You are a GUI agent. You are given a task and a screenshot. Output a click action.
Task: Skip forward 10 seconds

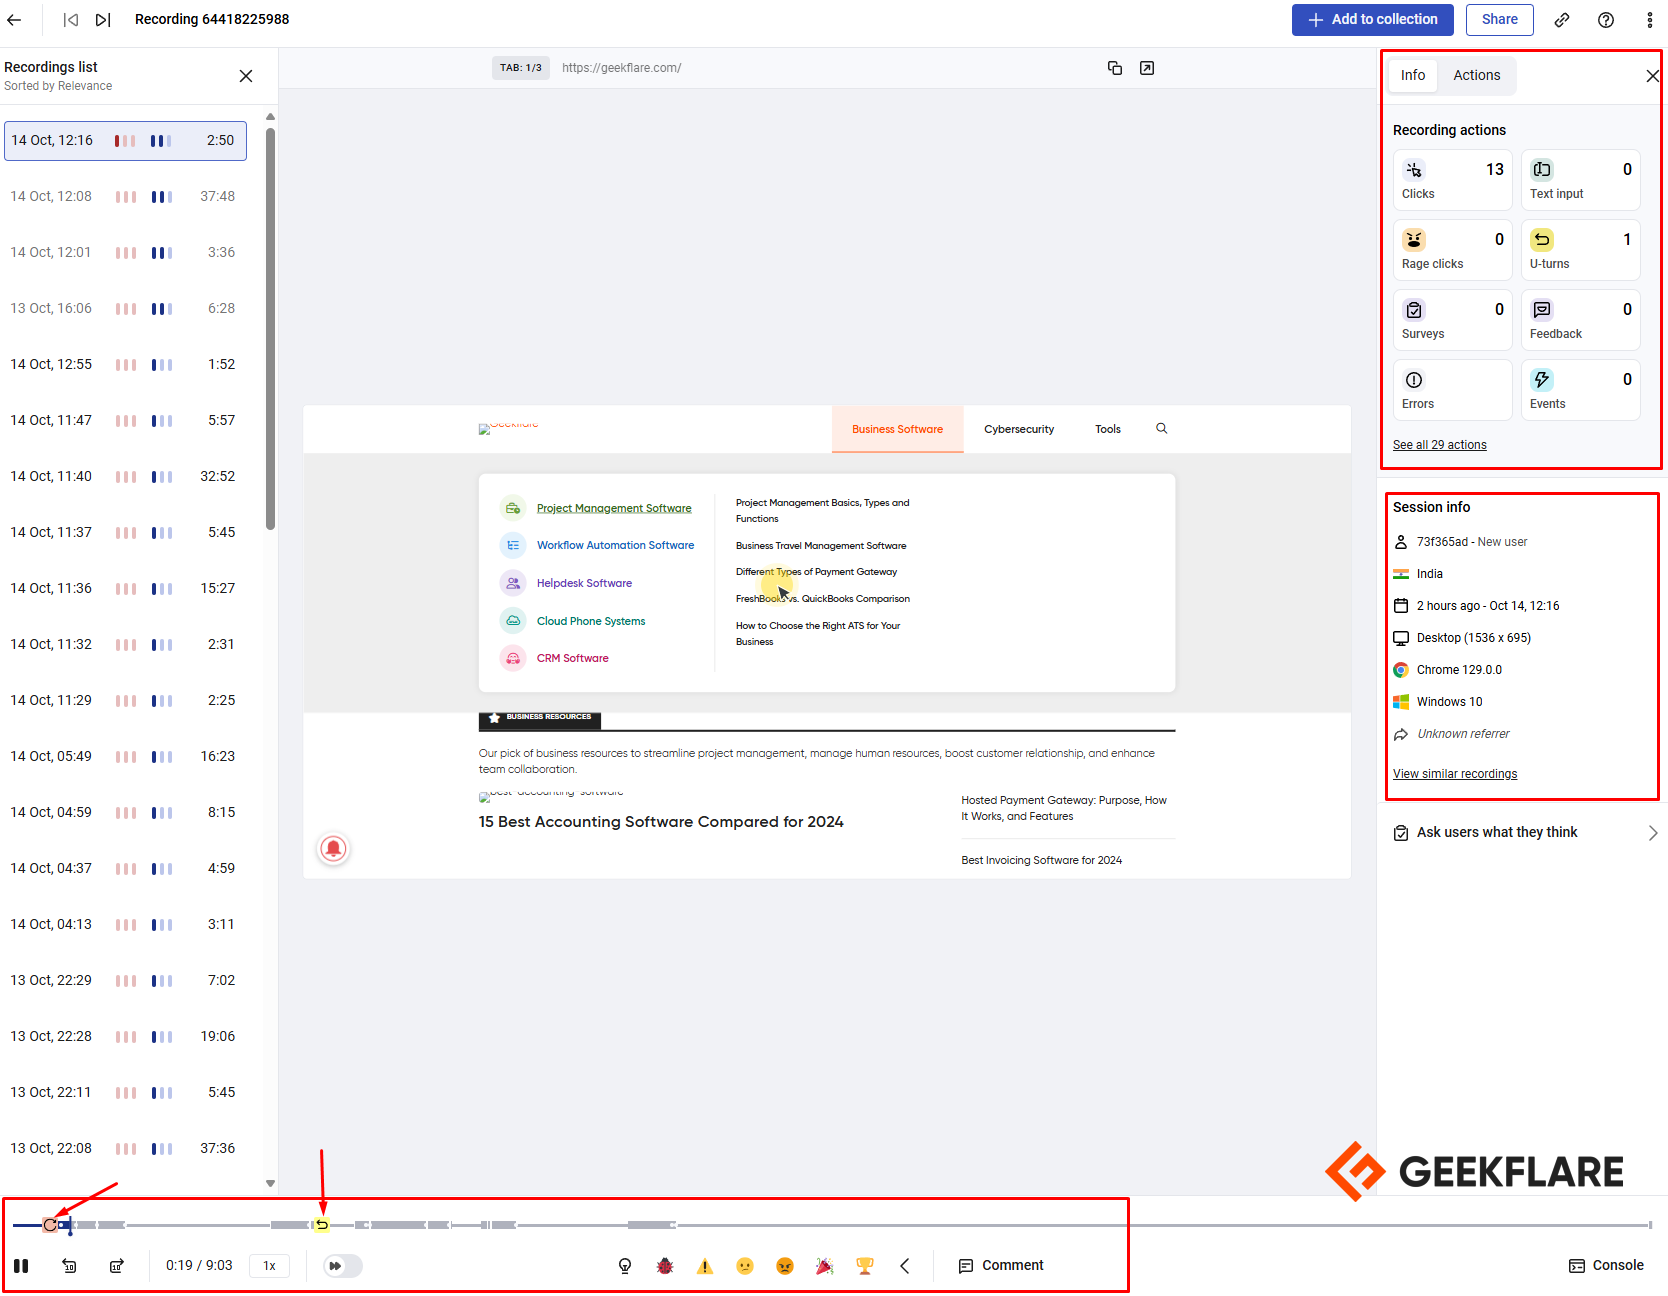click(x=117, y=1266)
